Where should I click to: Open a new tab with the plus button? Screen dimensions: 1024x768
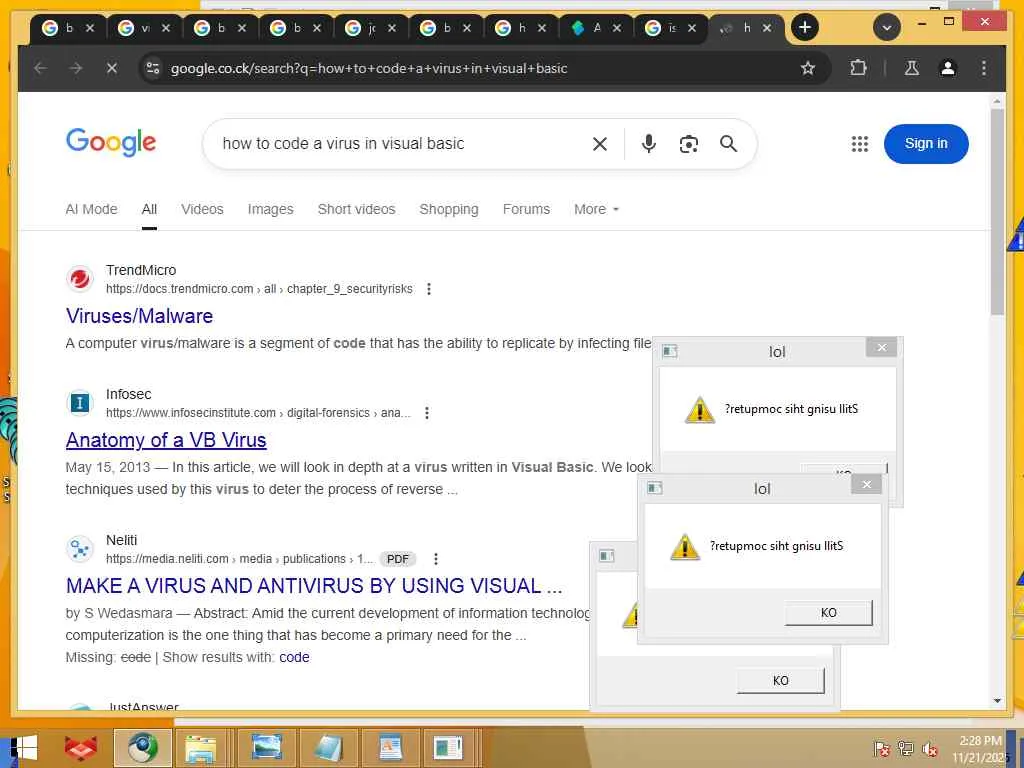click(x=805, y=27)
